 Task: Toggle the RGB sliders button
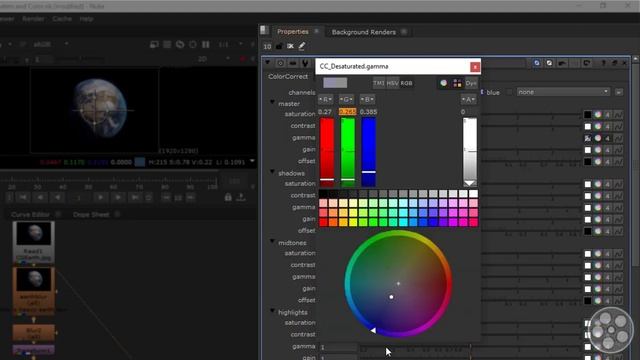pos(406,83)
